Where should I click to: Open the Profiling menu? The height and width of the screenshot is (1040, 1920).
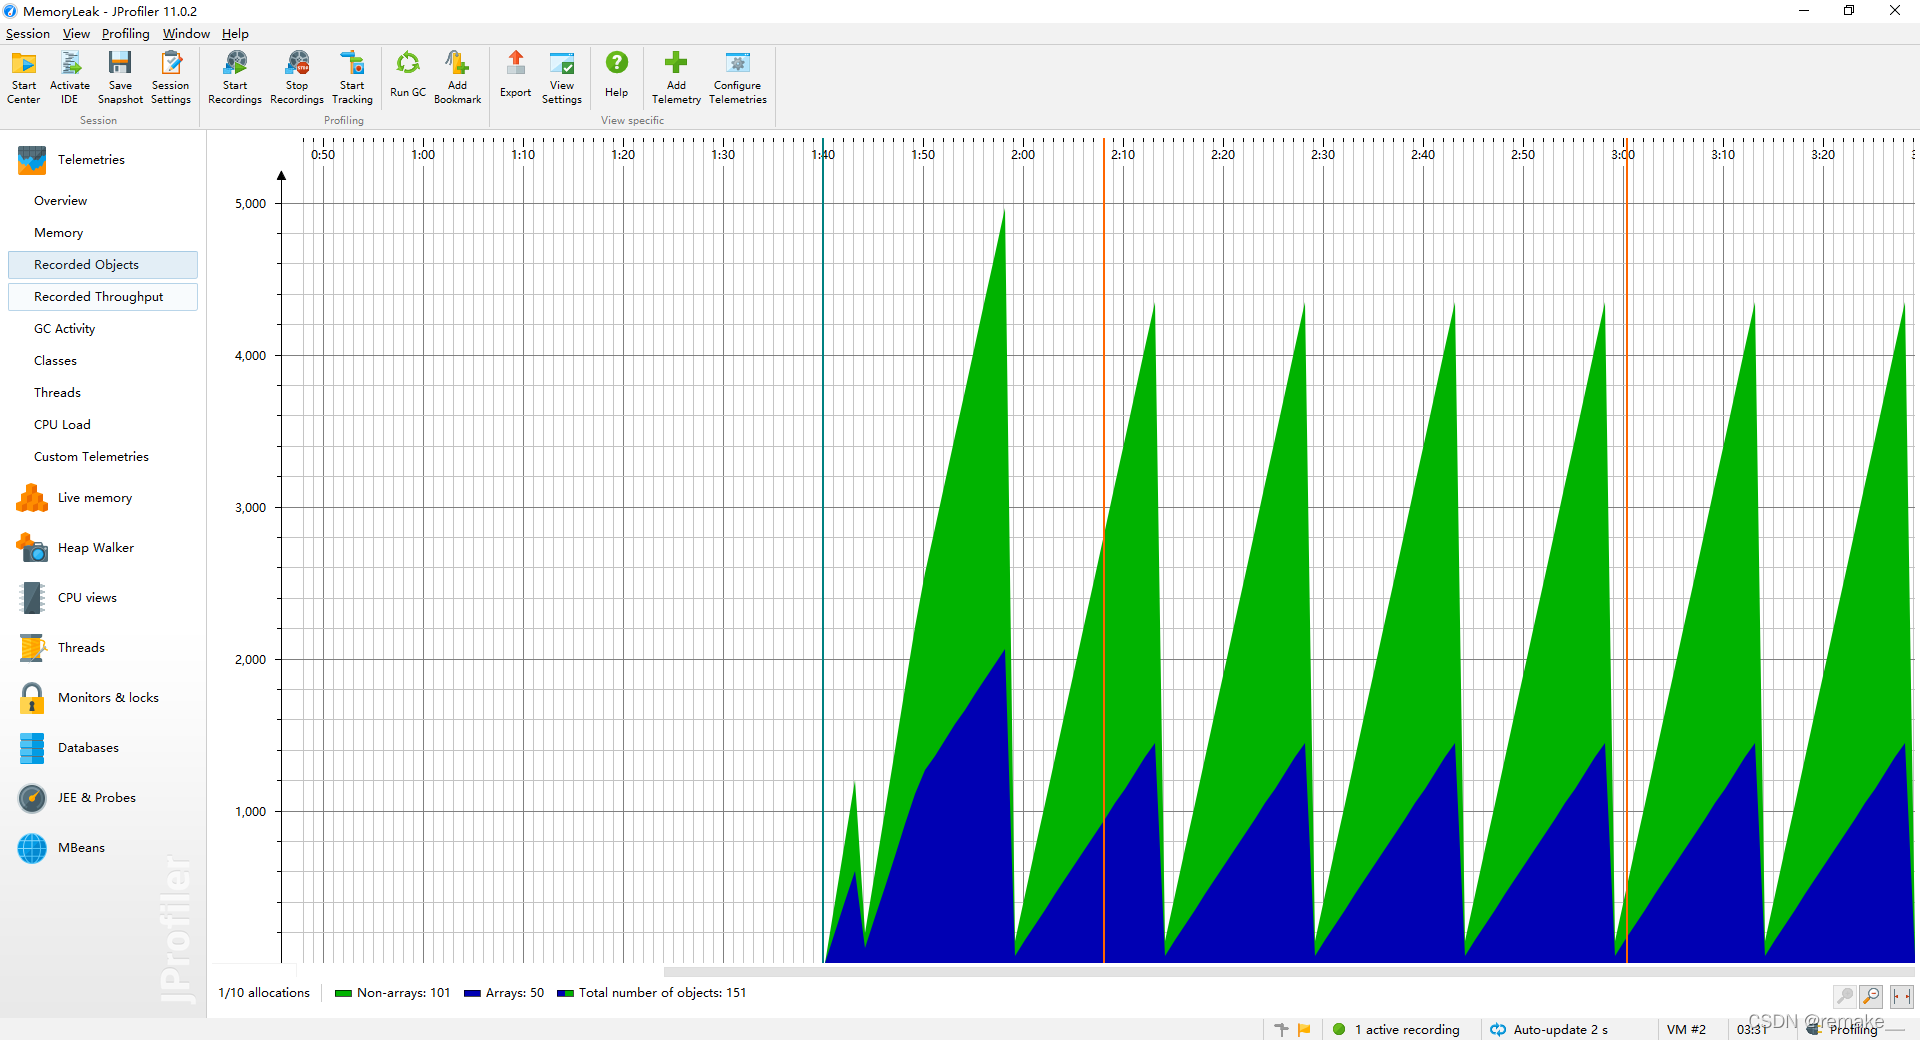126,34
